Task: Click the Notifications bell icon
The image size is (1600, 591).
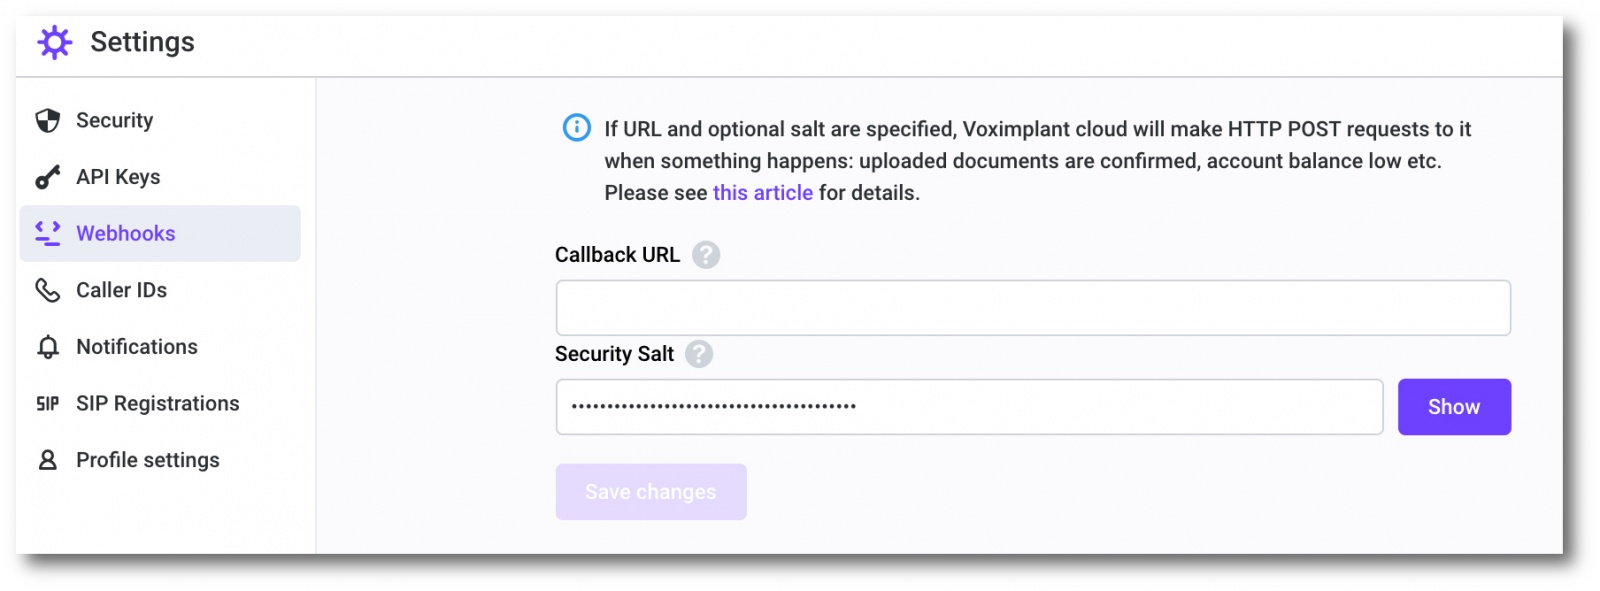Action: pyautogui.click(x=47, y=347)
